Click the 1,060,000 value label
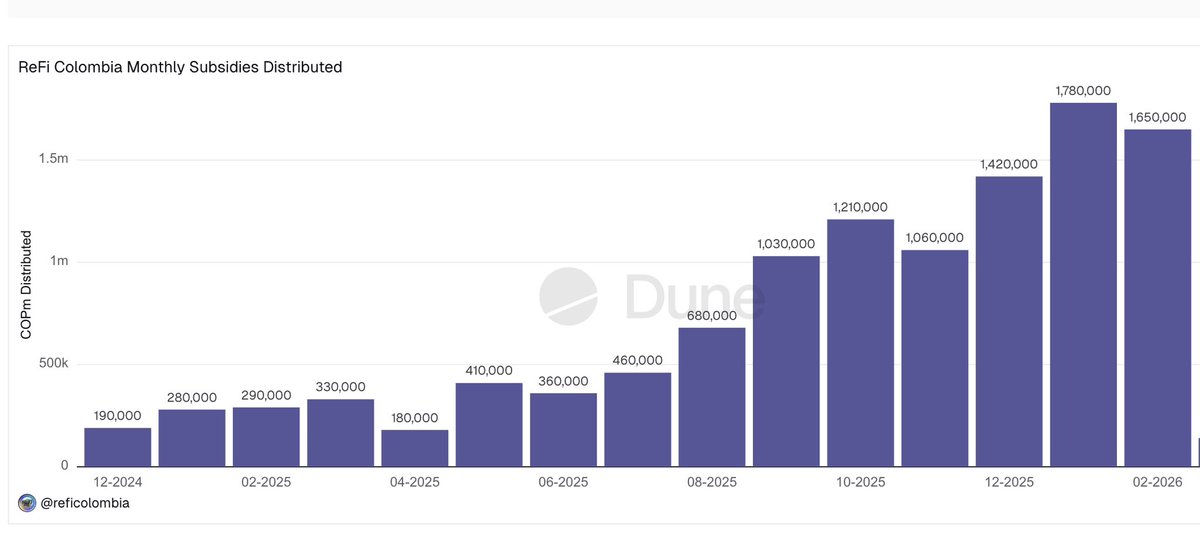 (x=935, y=237)
